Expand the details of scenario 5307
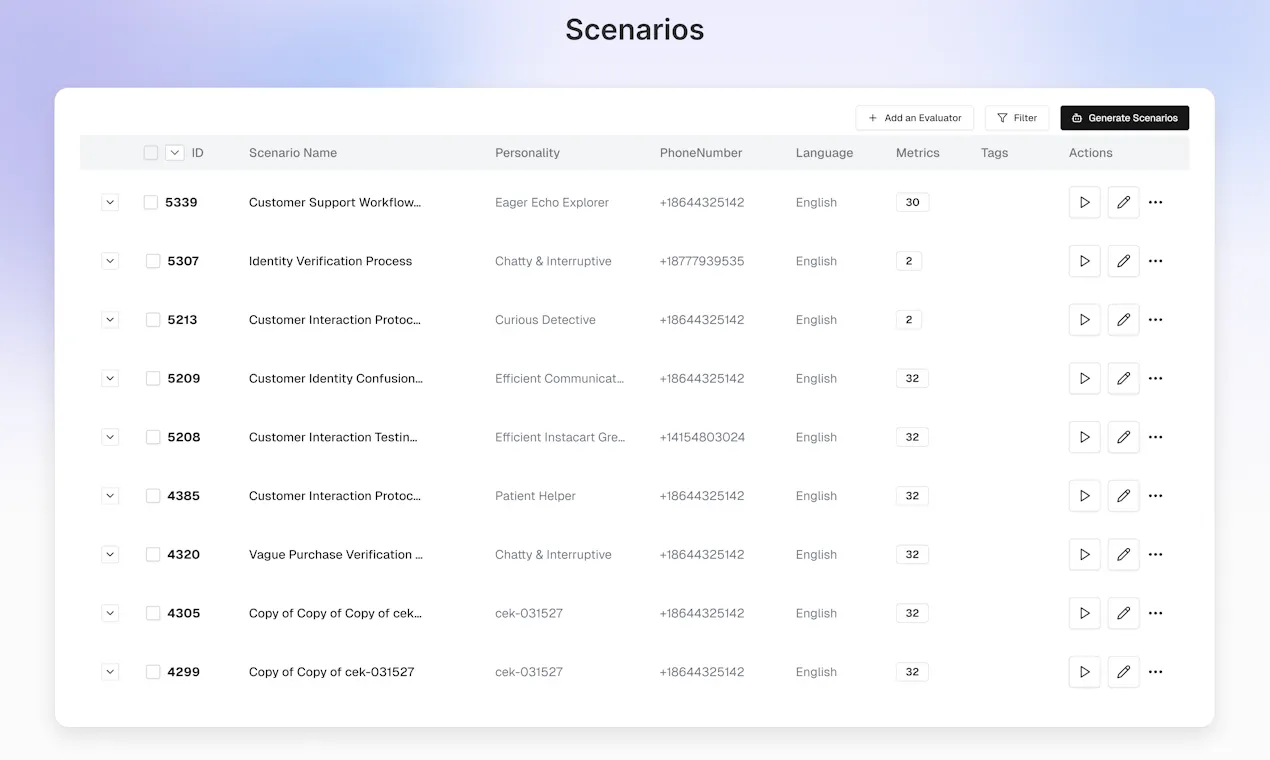Screen dimensions: 1270x760 110,261
